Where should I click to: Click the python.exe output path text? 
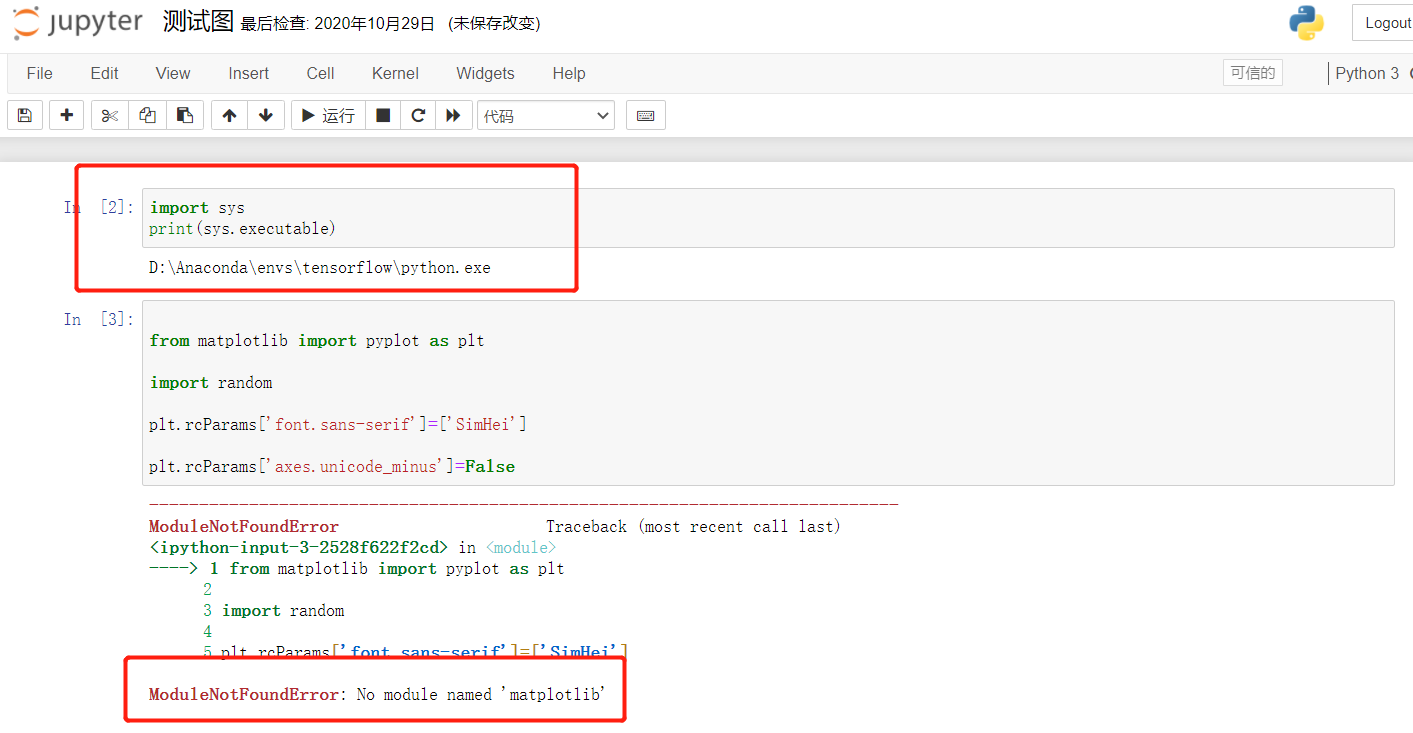320,268
